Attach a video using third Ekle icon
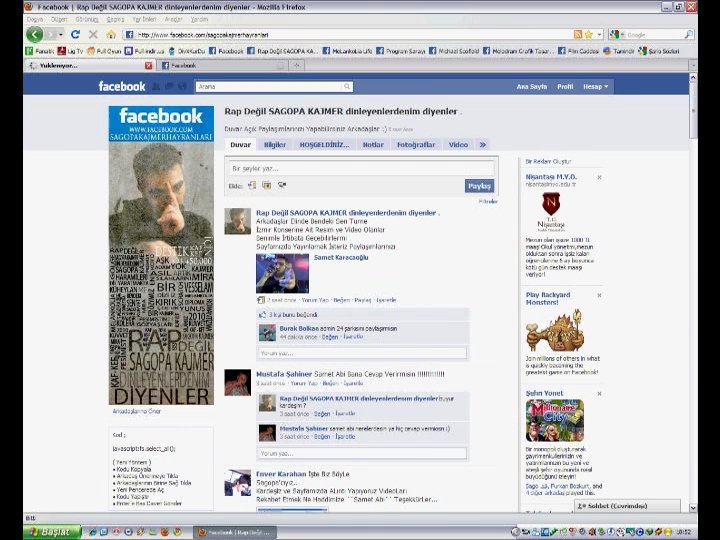The width and height of the screenshot is (720, 540). 282,186
